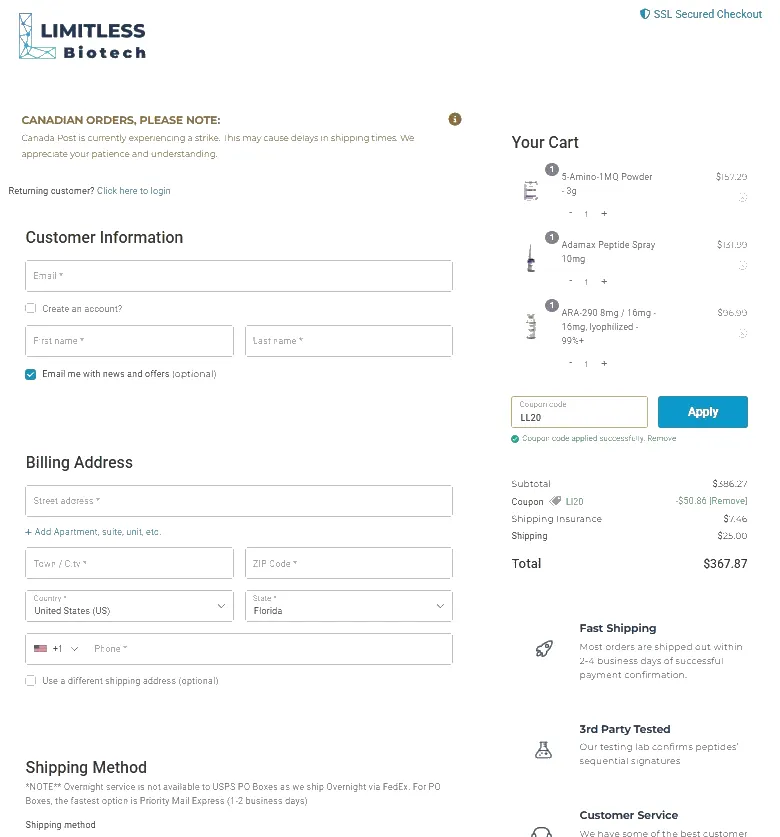This screenshot has height=837, width=780.
Task: Click the Limitless Biotech logo
Action: (82, 36)
